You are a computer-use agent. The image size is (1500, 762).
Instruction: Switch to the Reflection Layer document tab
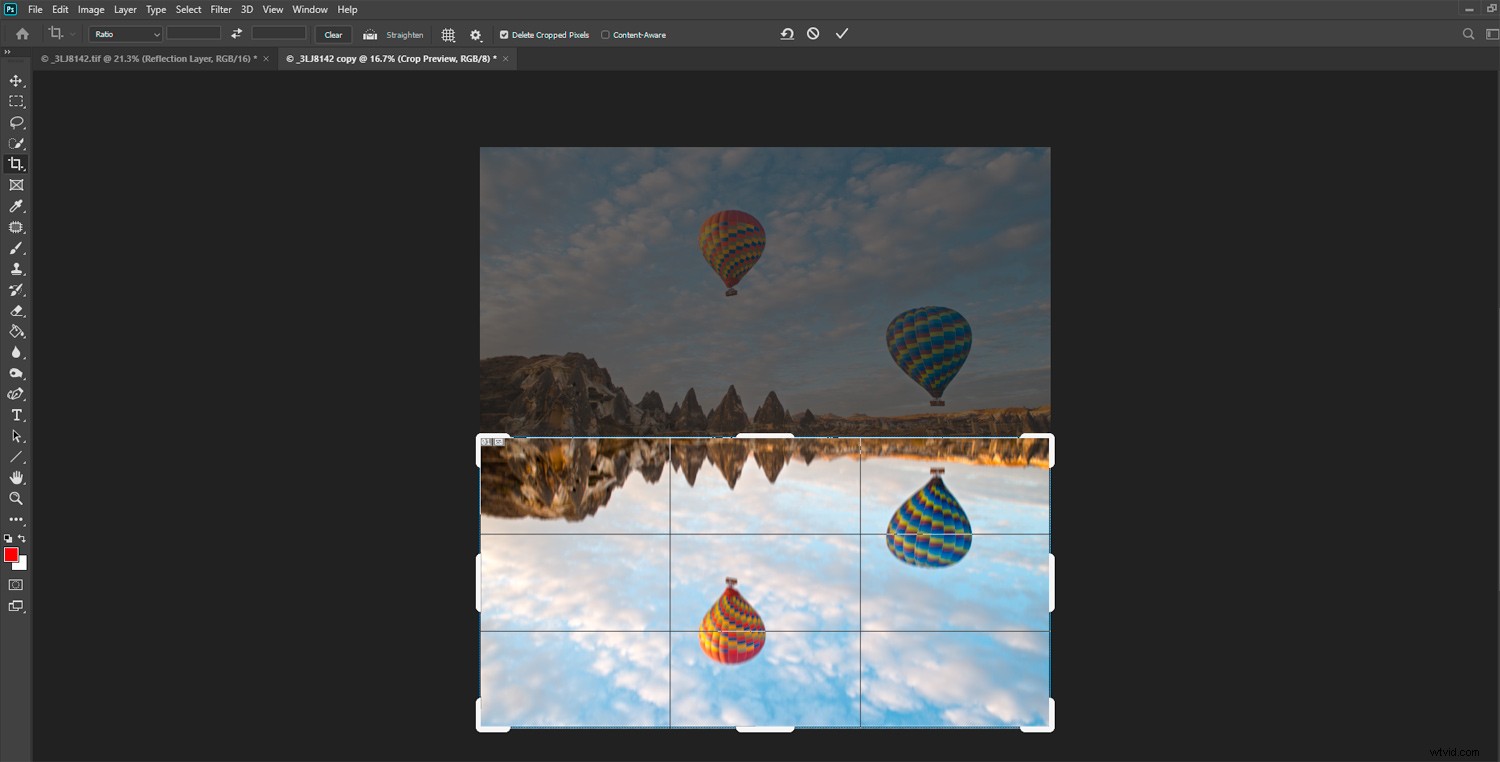pyautogui.click(x=150, y=58)
